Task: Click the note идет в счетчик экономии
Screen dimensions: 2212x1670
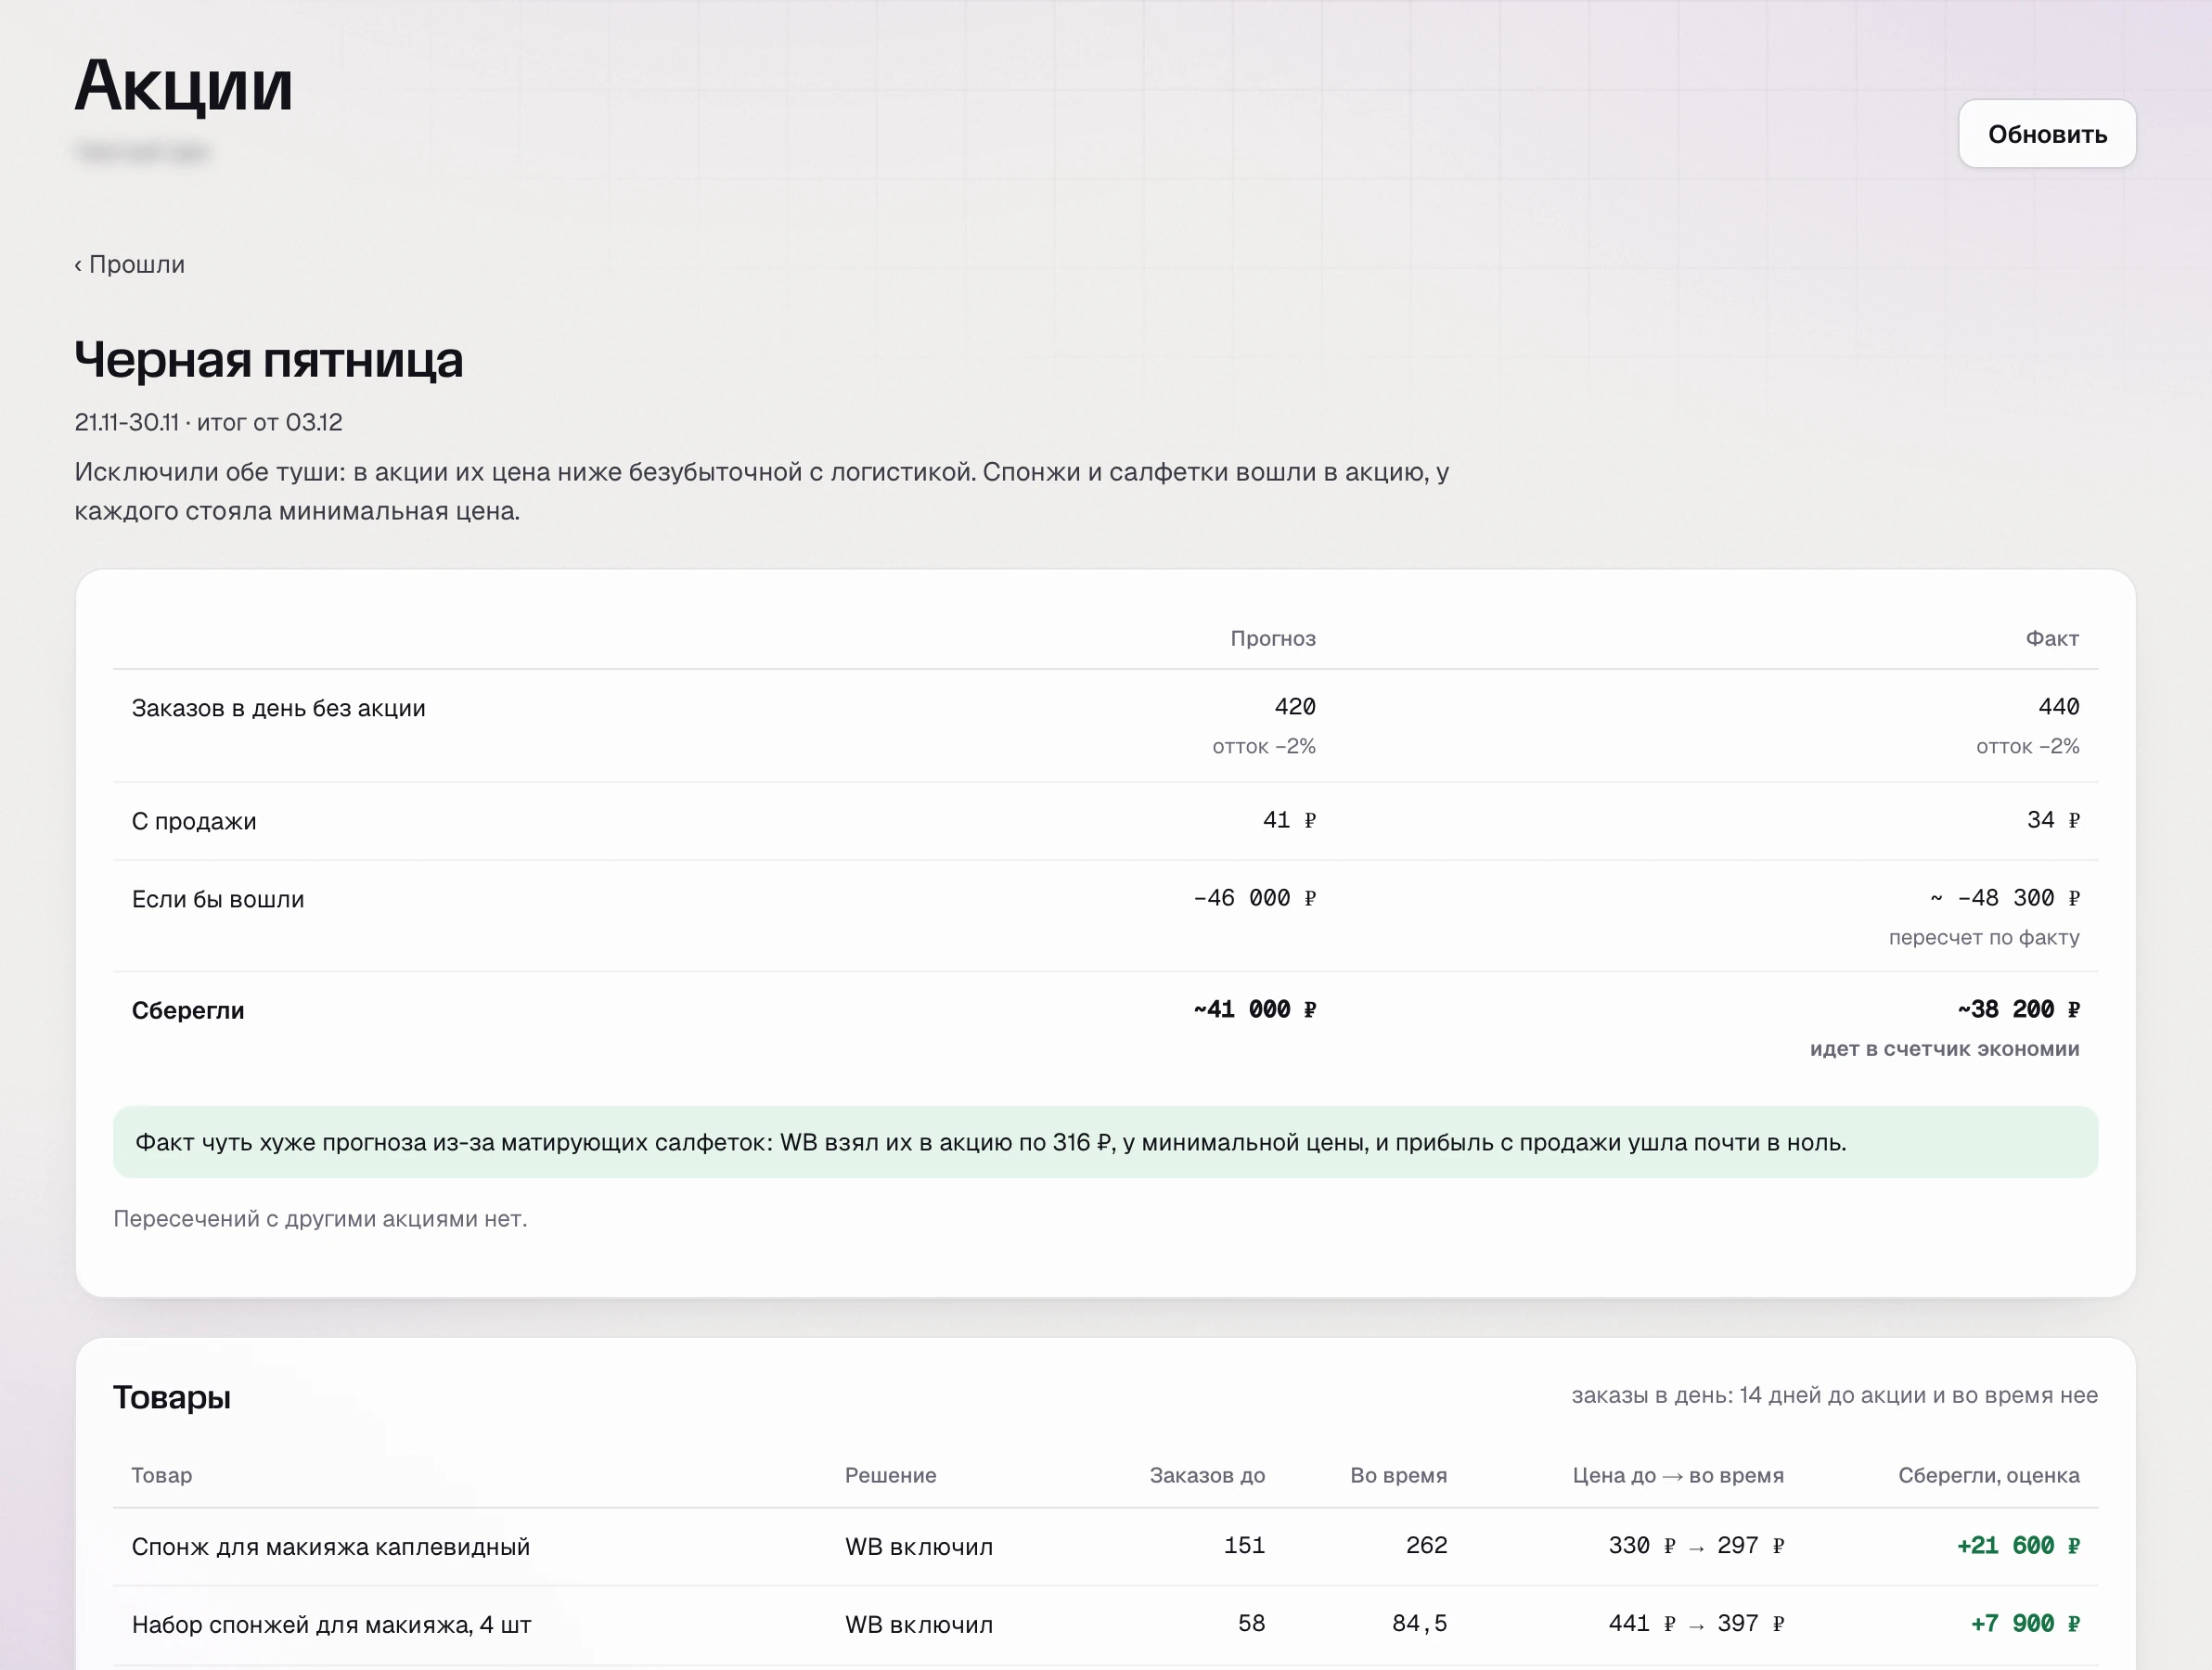Action: coord(1944,1049)
